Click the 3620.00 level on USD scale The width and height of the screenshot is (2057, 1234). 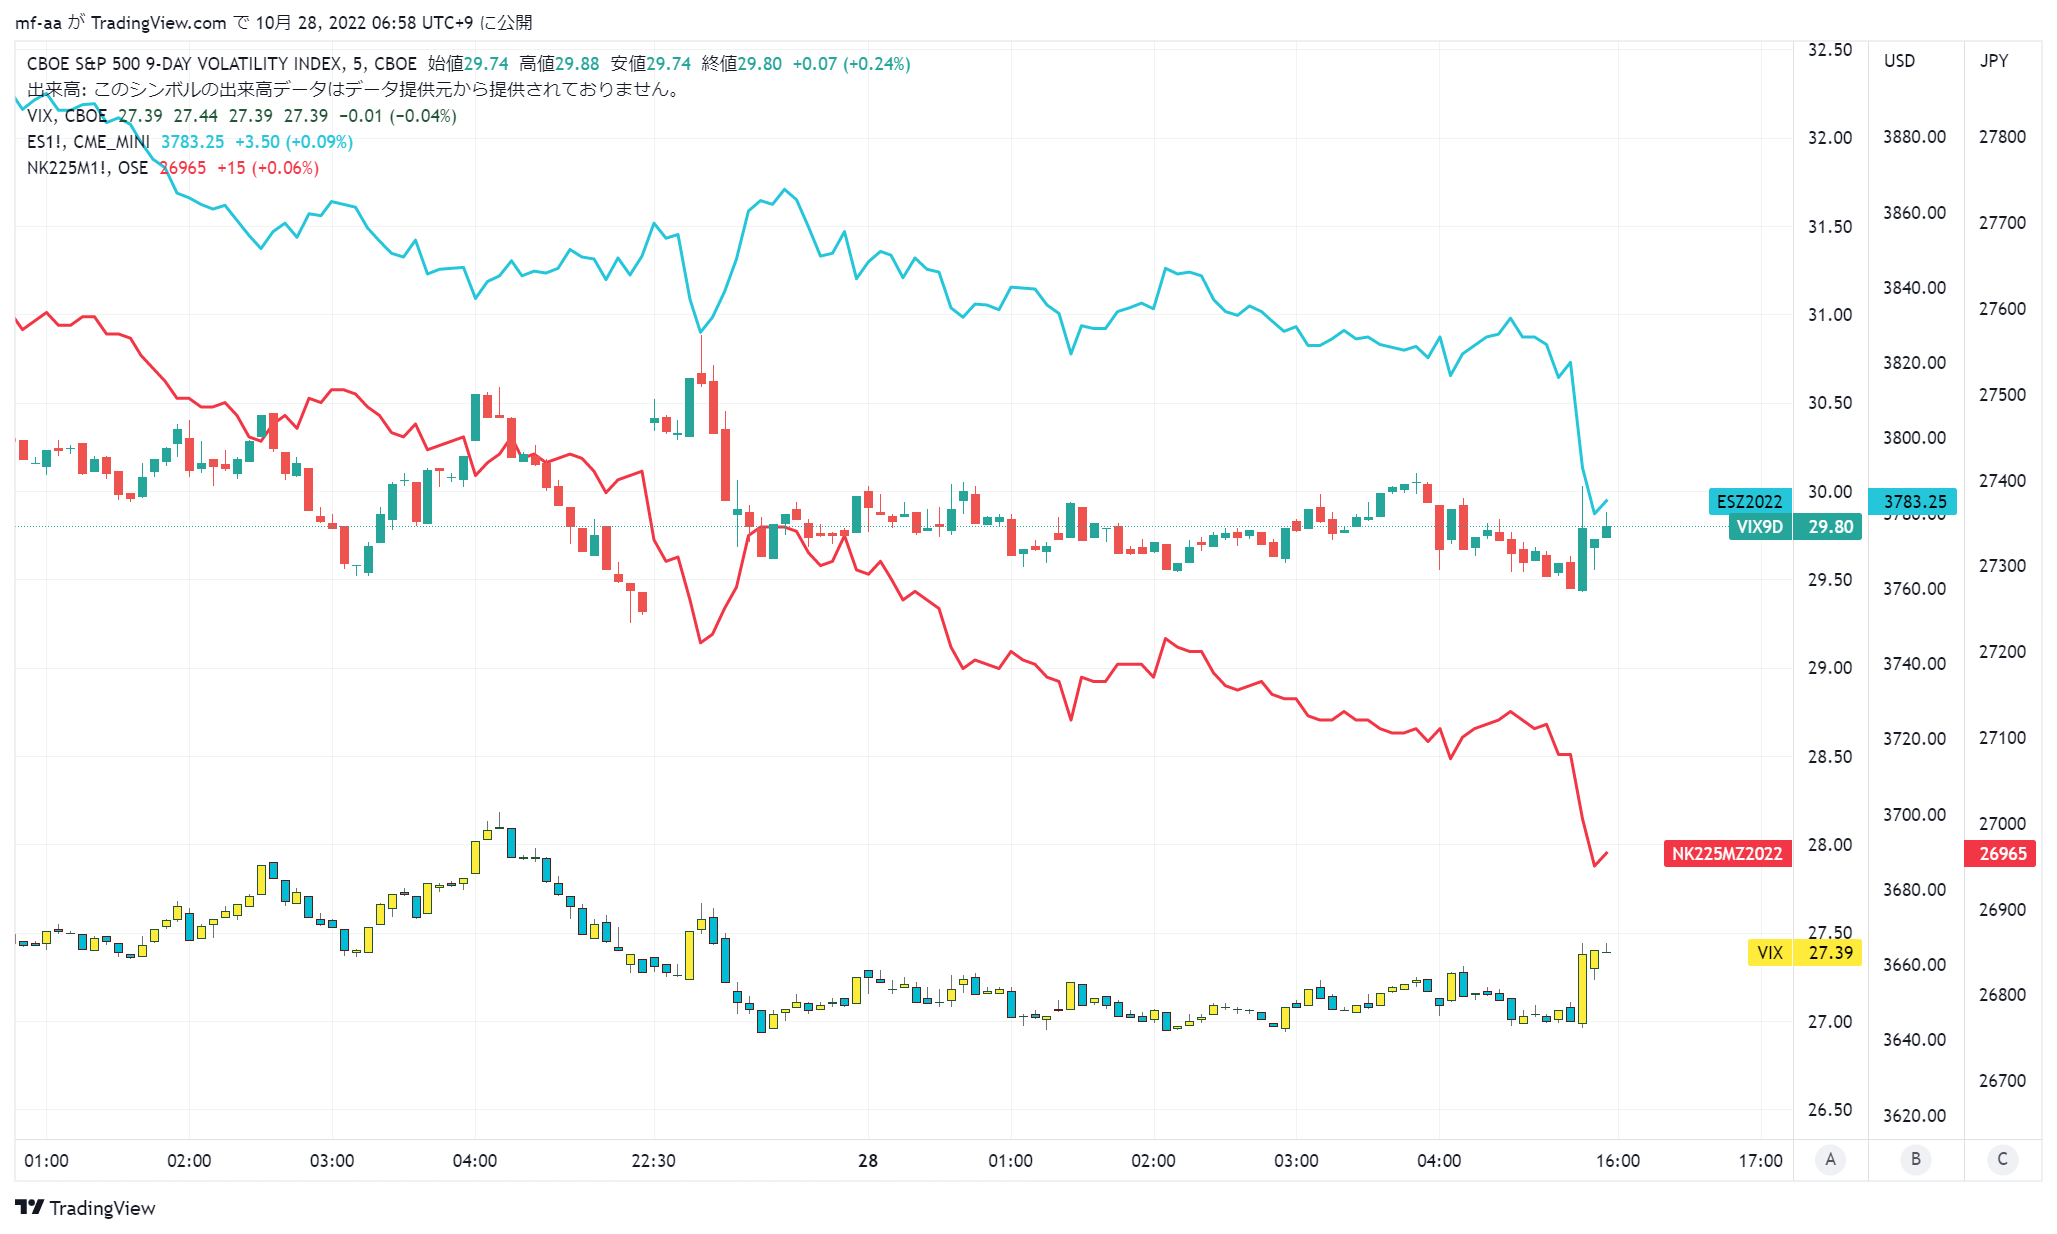[1914, 1116]
